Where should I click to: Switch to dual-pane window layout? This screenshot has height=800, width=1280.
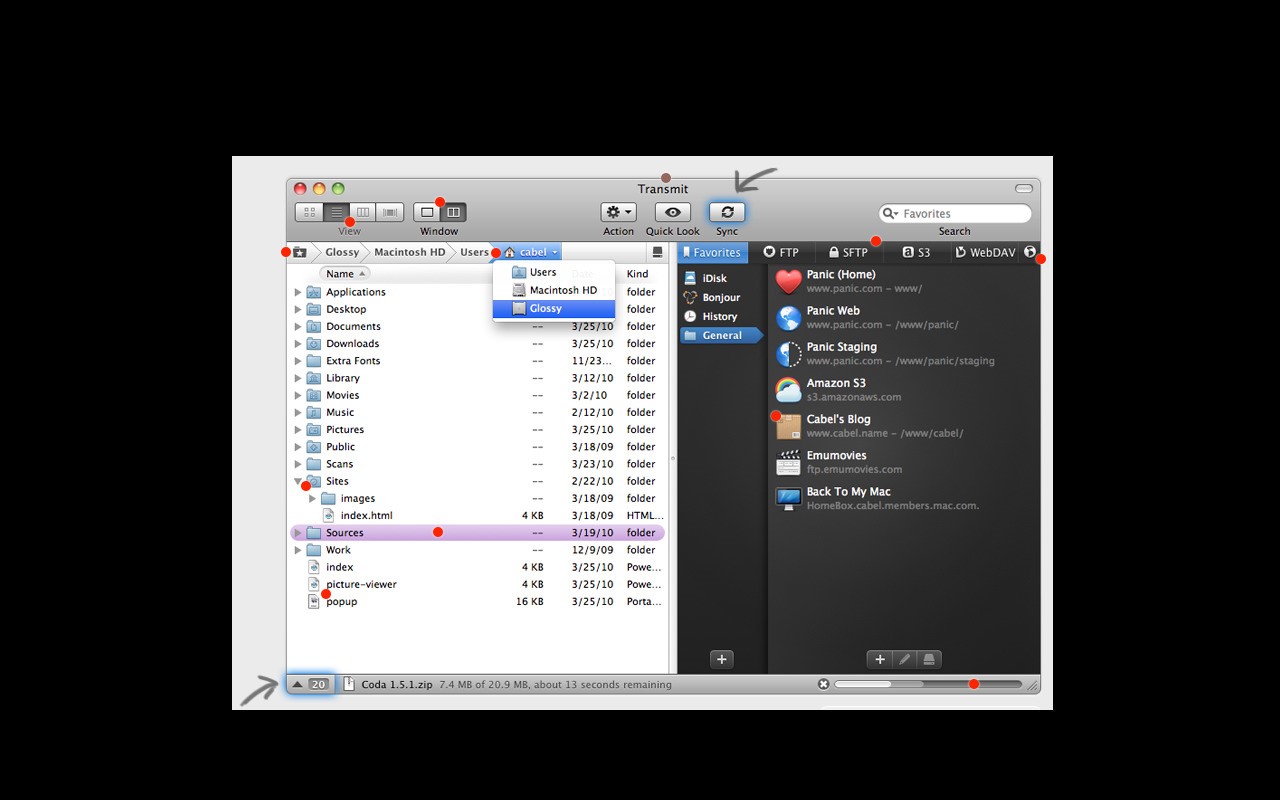coord(454,212)
